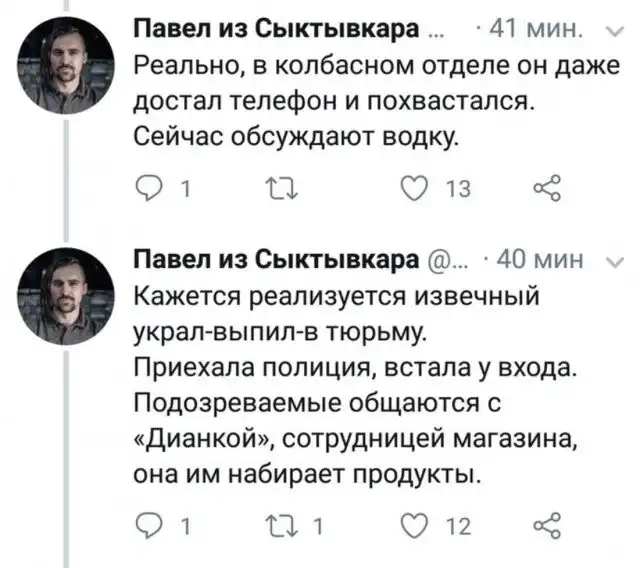640x568 pixels.
Task: Expand the chevron menu on the 40 мин tweet
Action: pos(611,263)
